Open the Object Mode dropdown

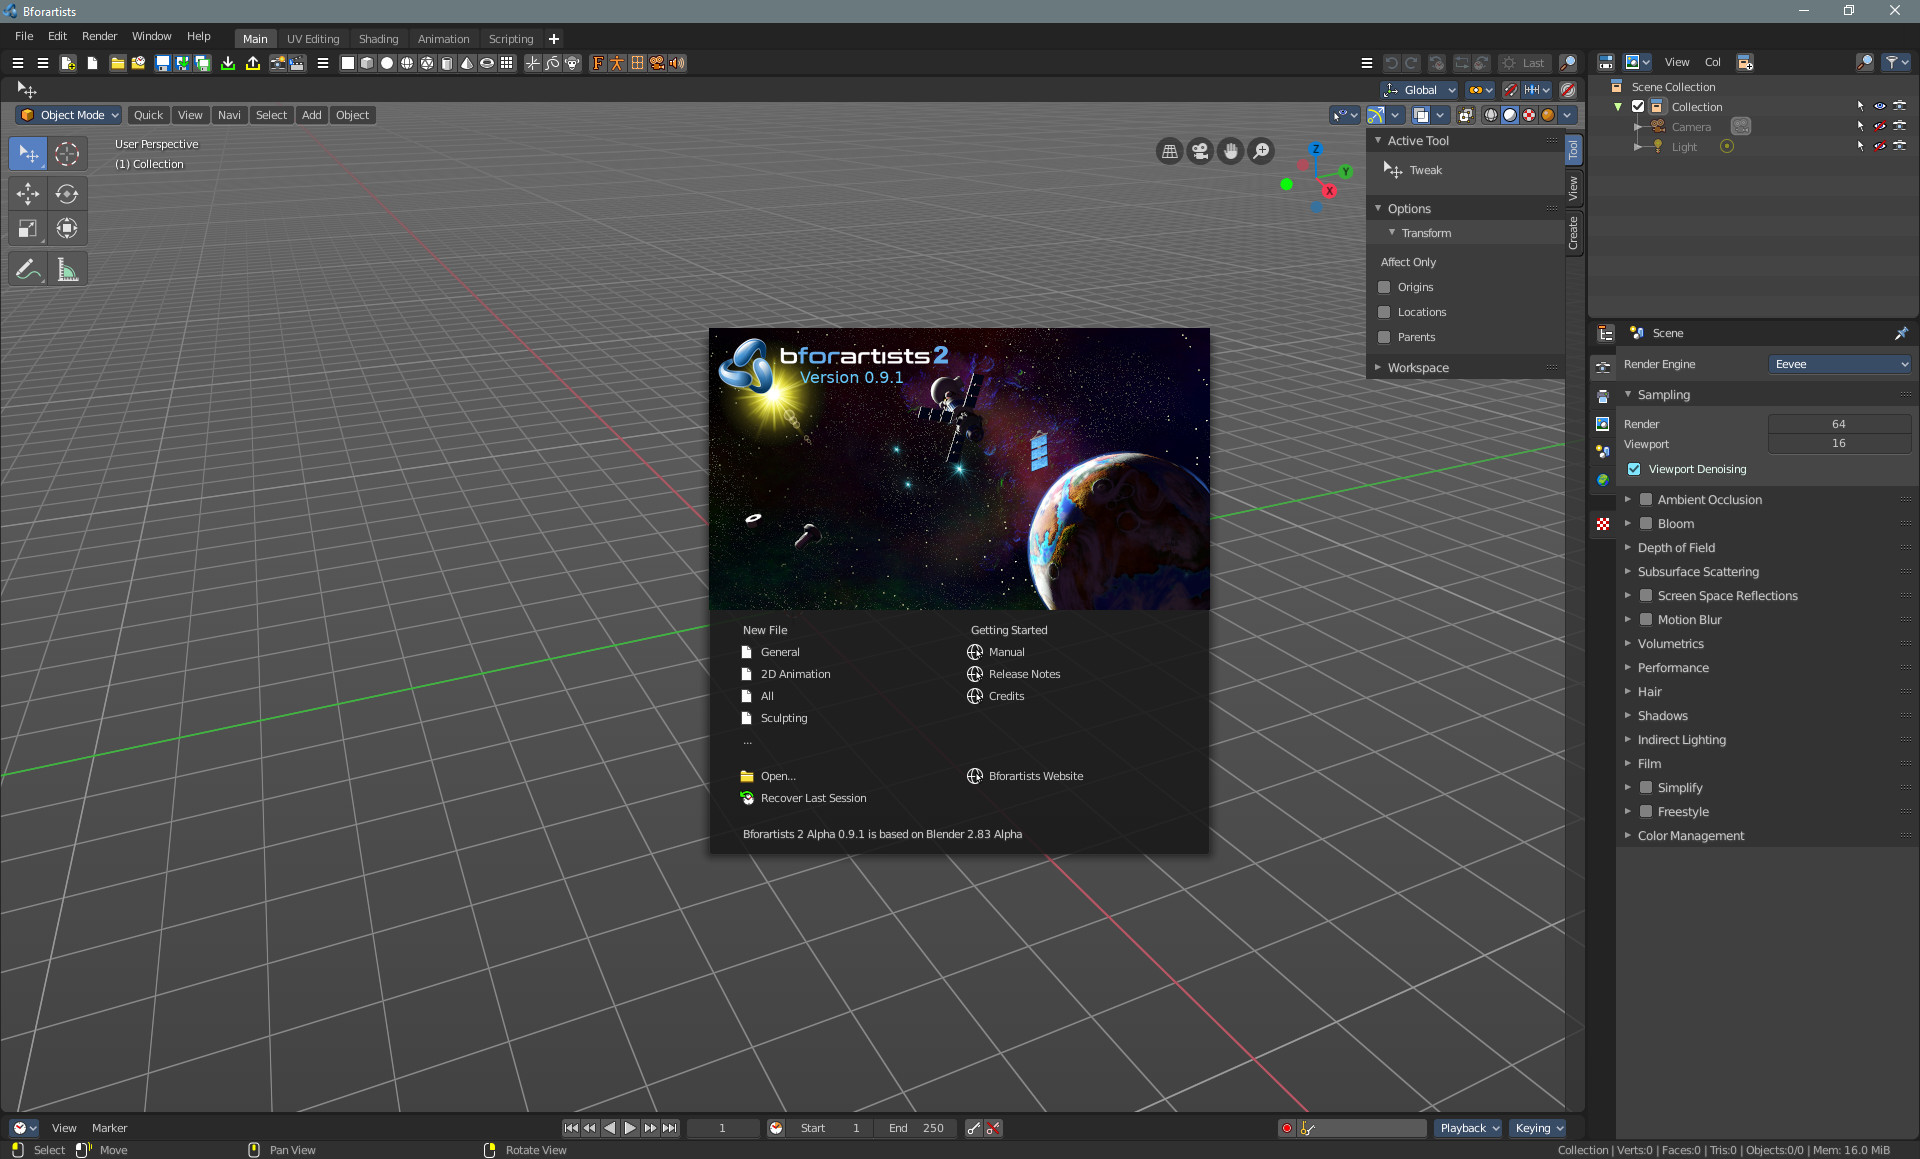point(67,115)
